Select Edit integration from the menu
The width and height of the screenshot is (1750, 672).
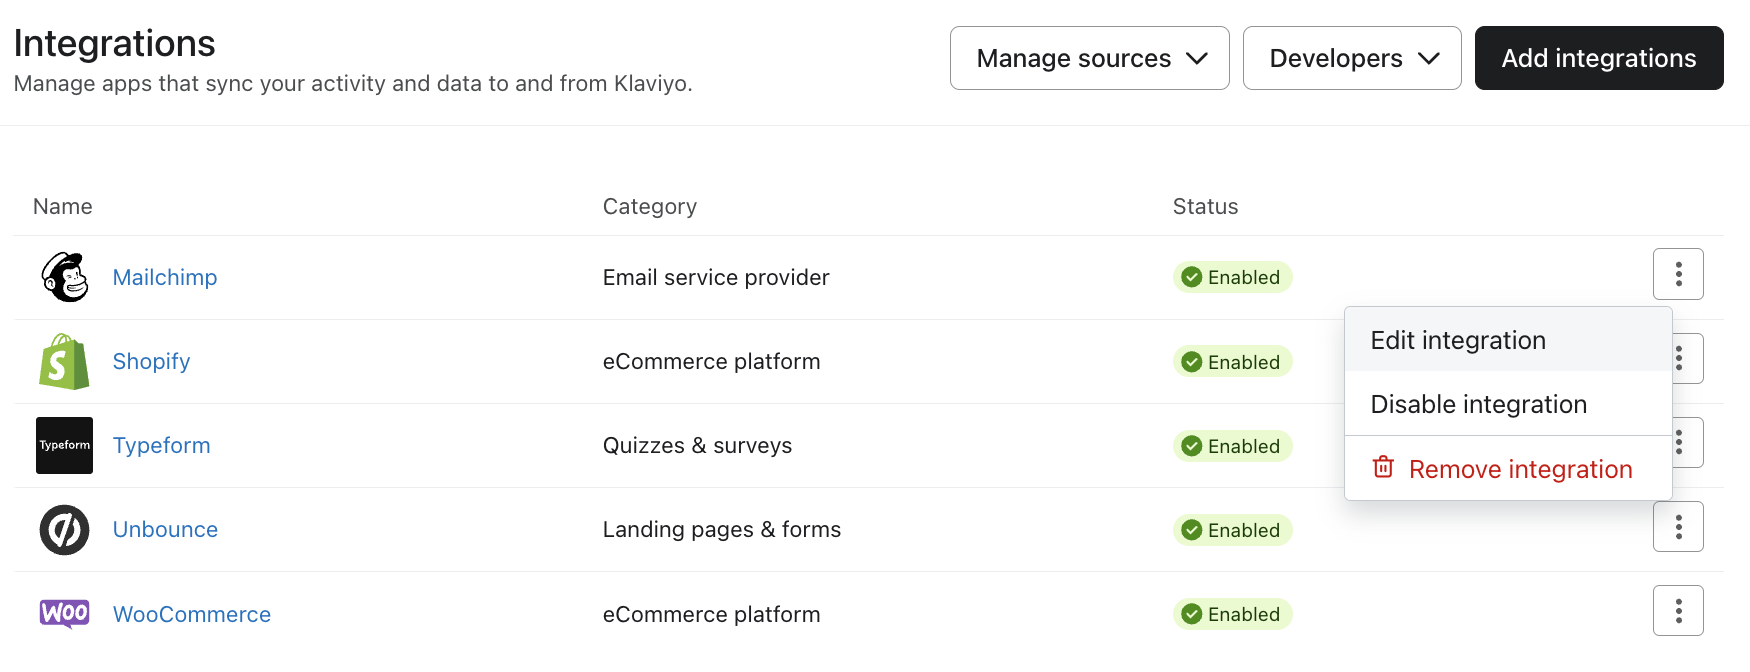(x=1457, y=340)
